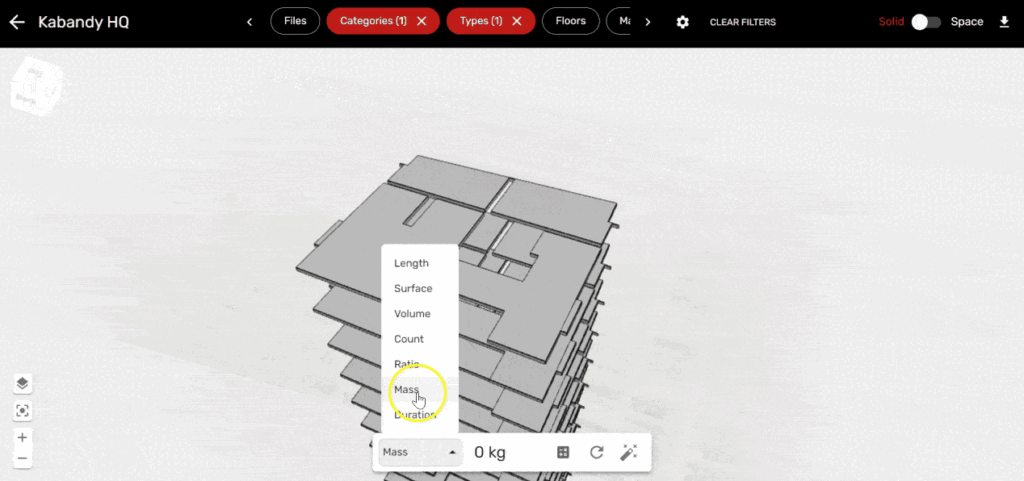Activate the magic wand tool
Image resolution: width=1024 pixels, height=481 pixels.
[628, 453]
